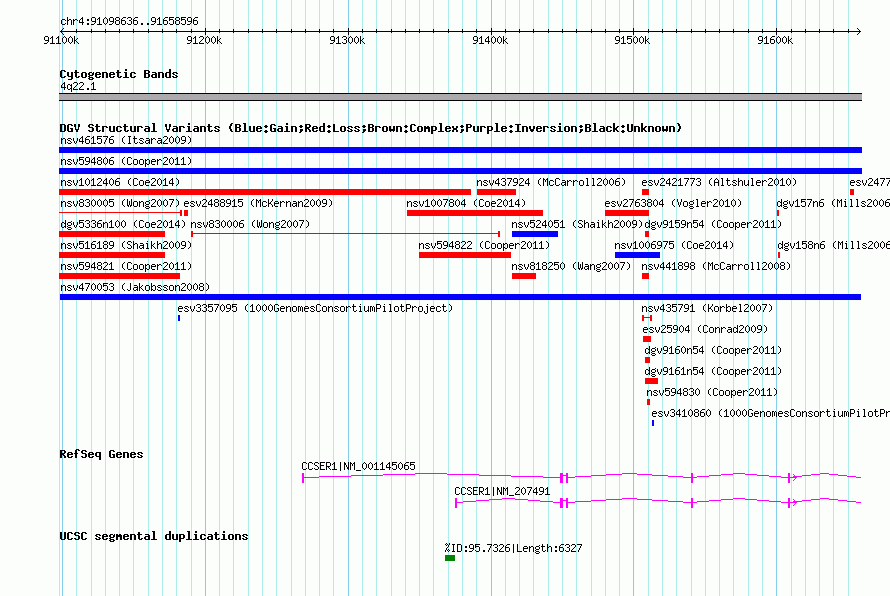The image size is (890, 596).
Task: Click the 91100k ruler position
Action: [x=61, y=40]
